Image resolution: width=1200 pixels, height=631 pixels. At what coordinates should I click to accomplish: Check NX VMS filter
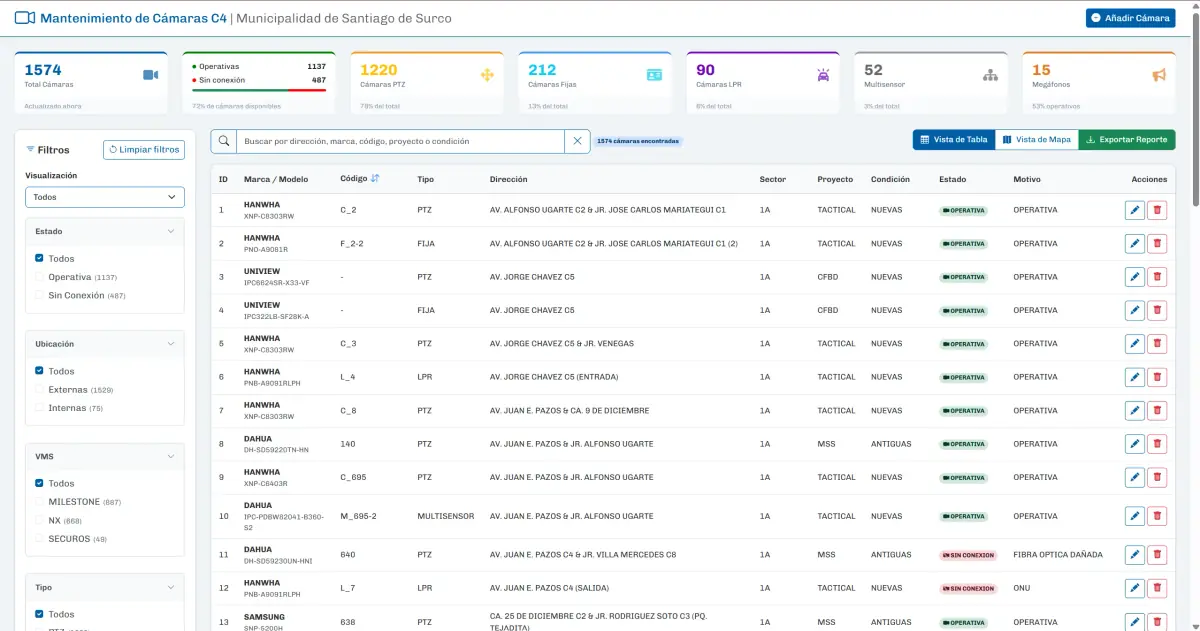(39, 520)
